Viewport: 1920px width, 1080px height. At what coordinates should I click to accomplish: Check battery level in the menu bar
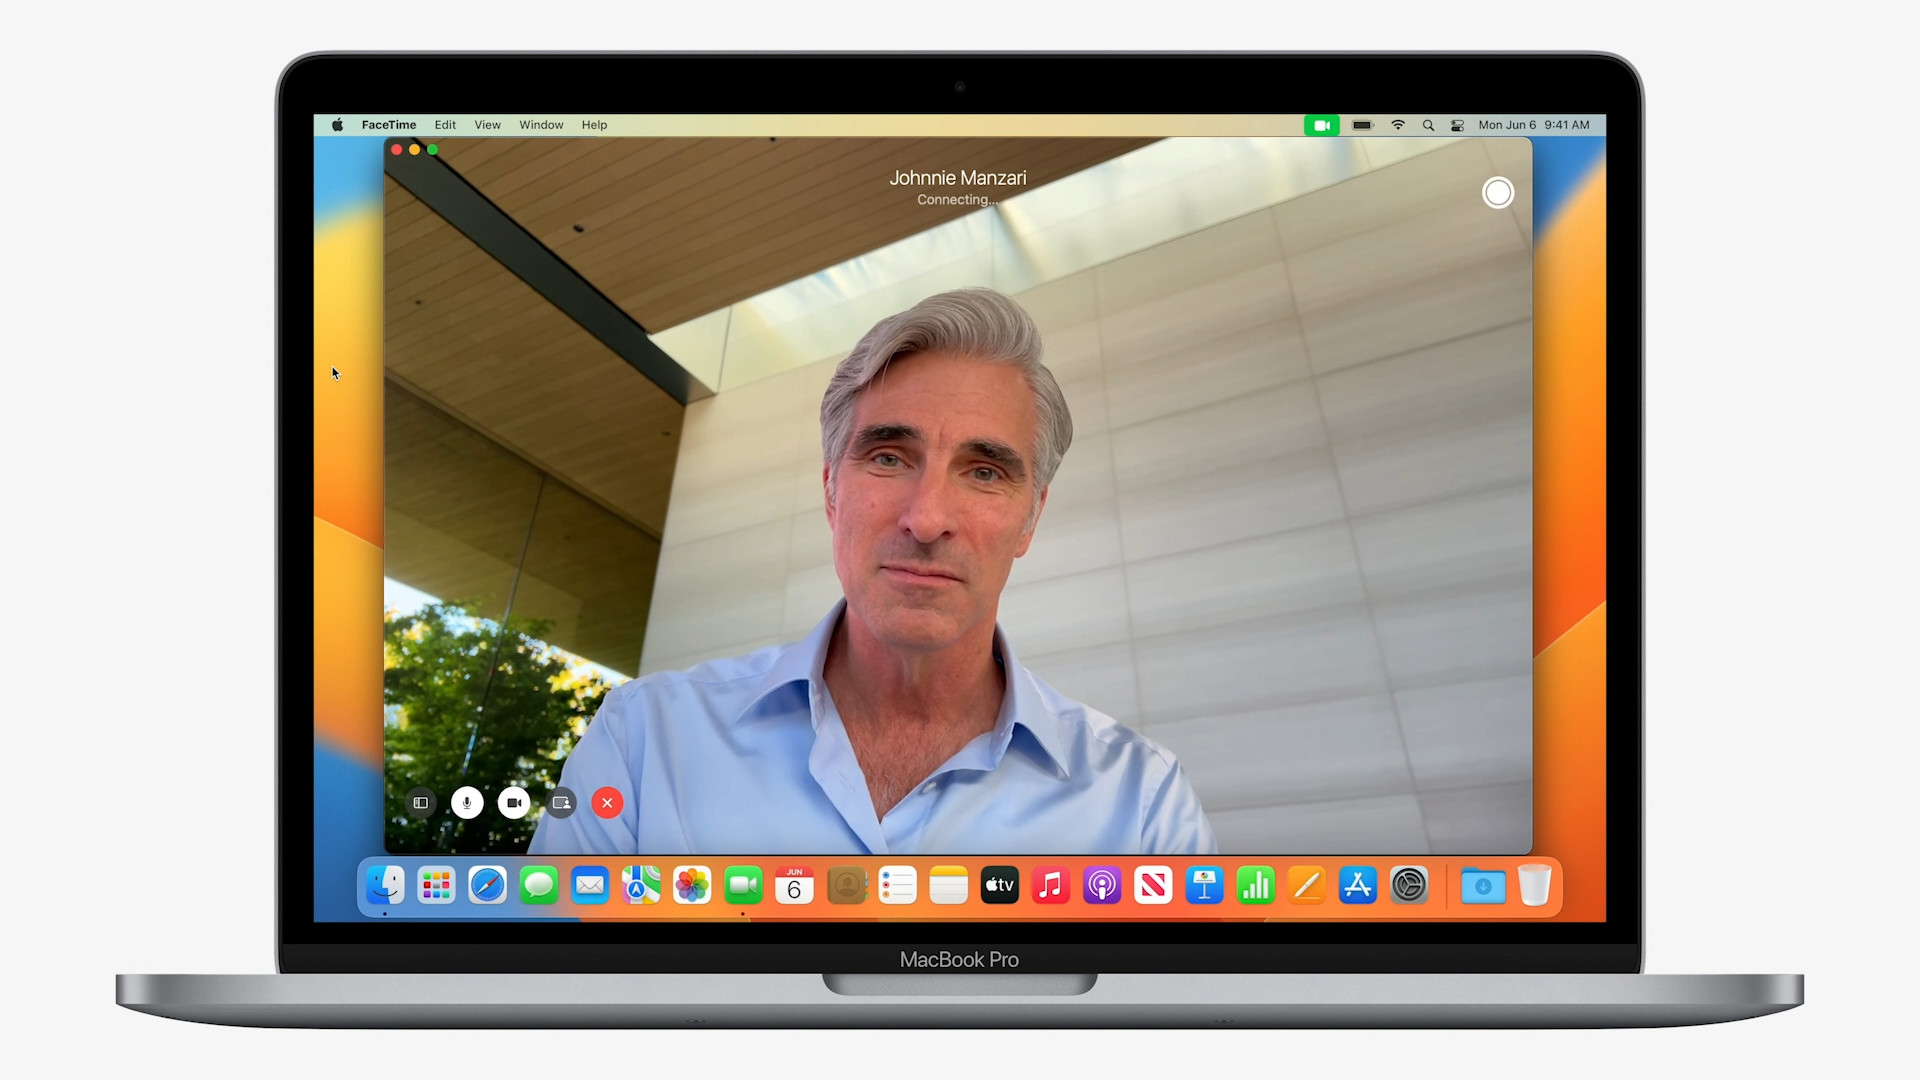(x=1362, y=125)
